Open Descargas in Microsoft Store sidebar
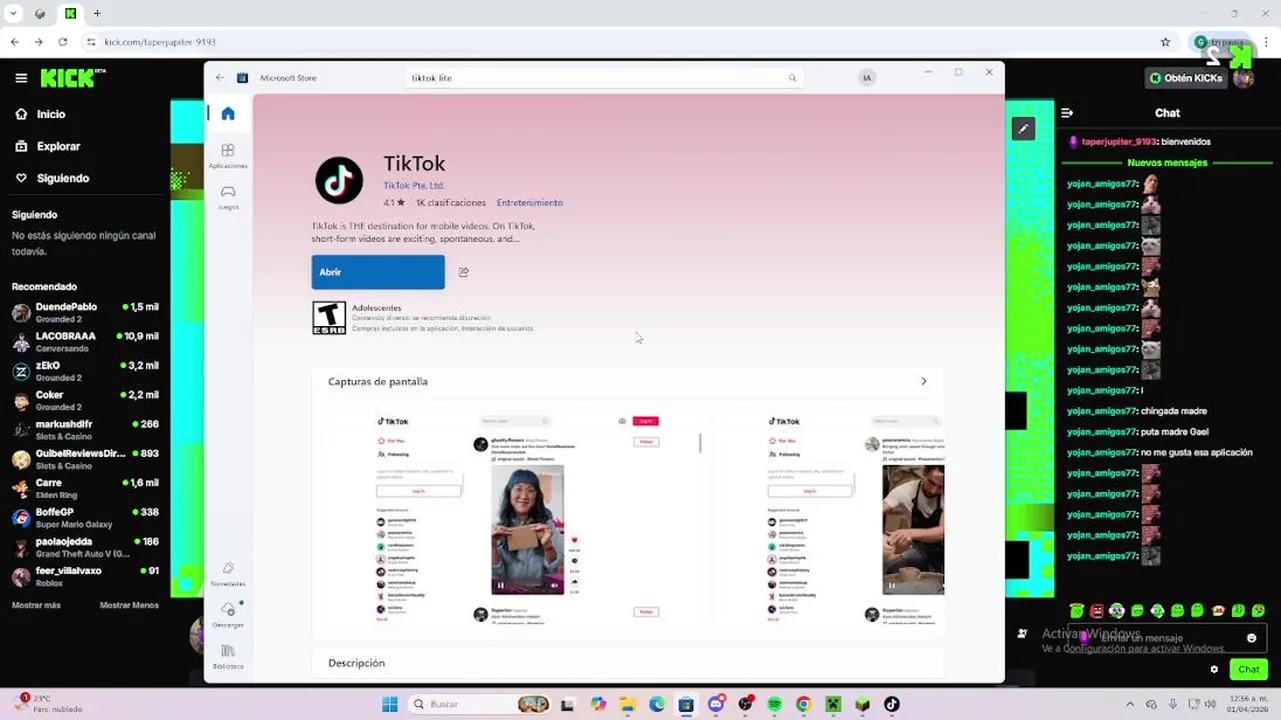Screen dimensions: 1281x720 pyautogui.click(x=228, y=615)
